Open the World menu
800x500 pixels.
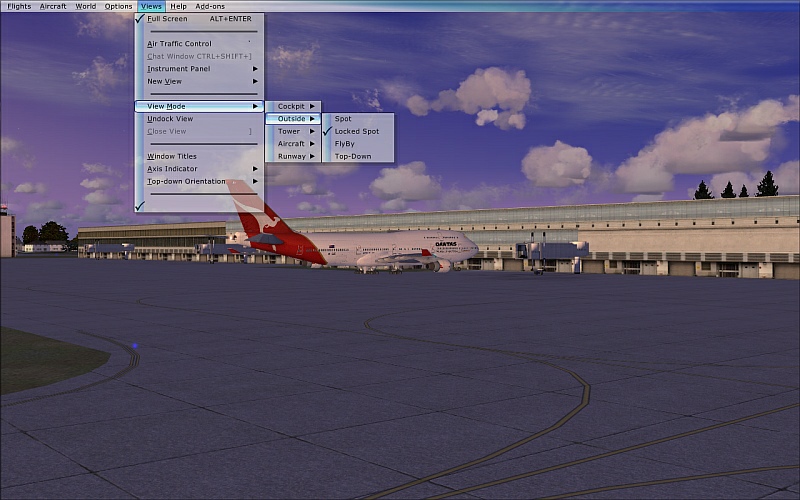click(x=85, y=6)
